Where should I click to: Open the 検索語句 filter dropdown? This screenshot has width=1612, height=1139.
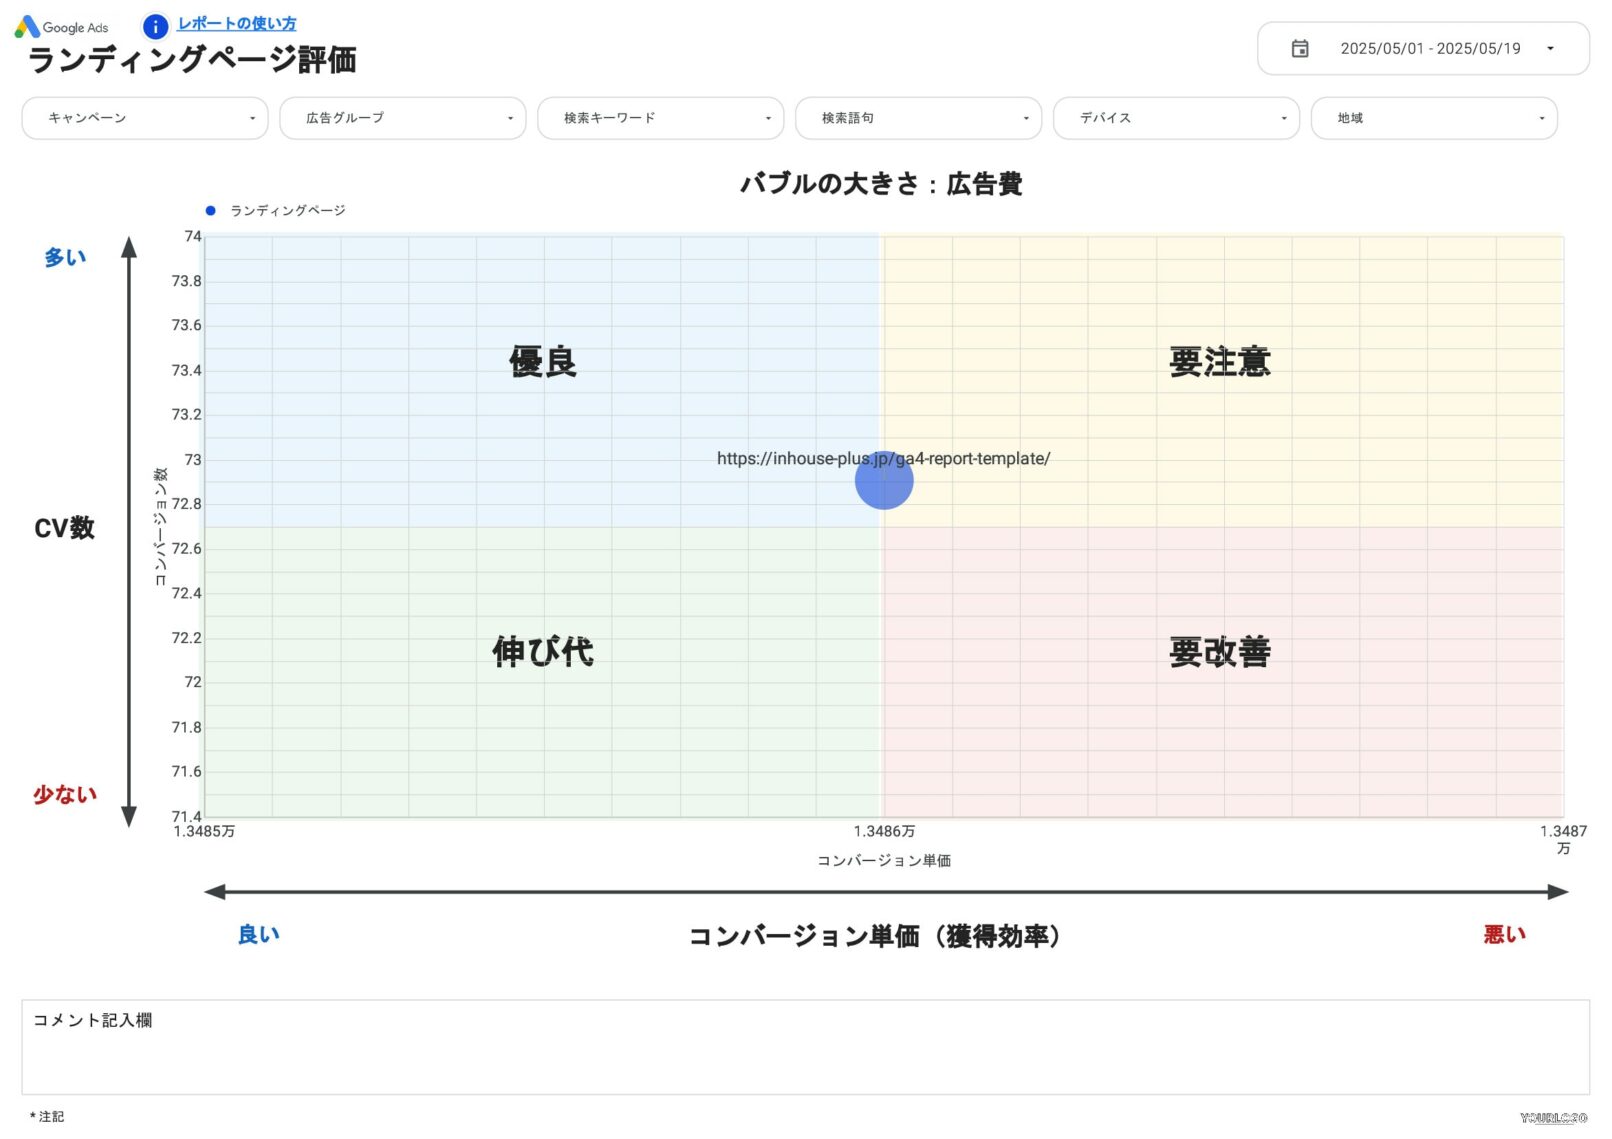pyautogui.click(x=918, y=117)
